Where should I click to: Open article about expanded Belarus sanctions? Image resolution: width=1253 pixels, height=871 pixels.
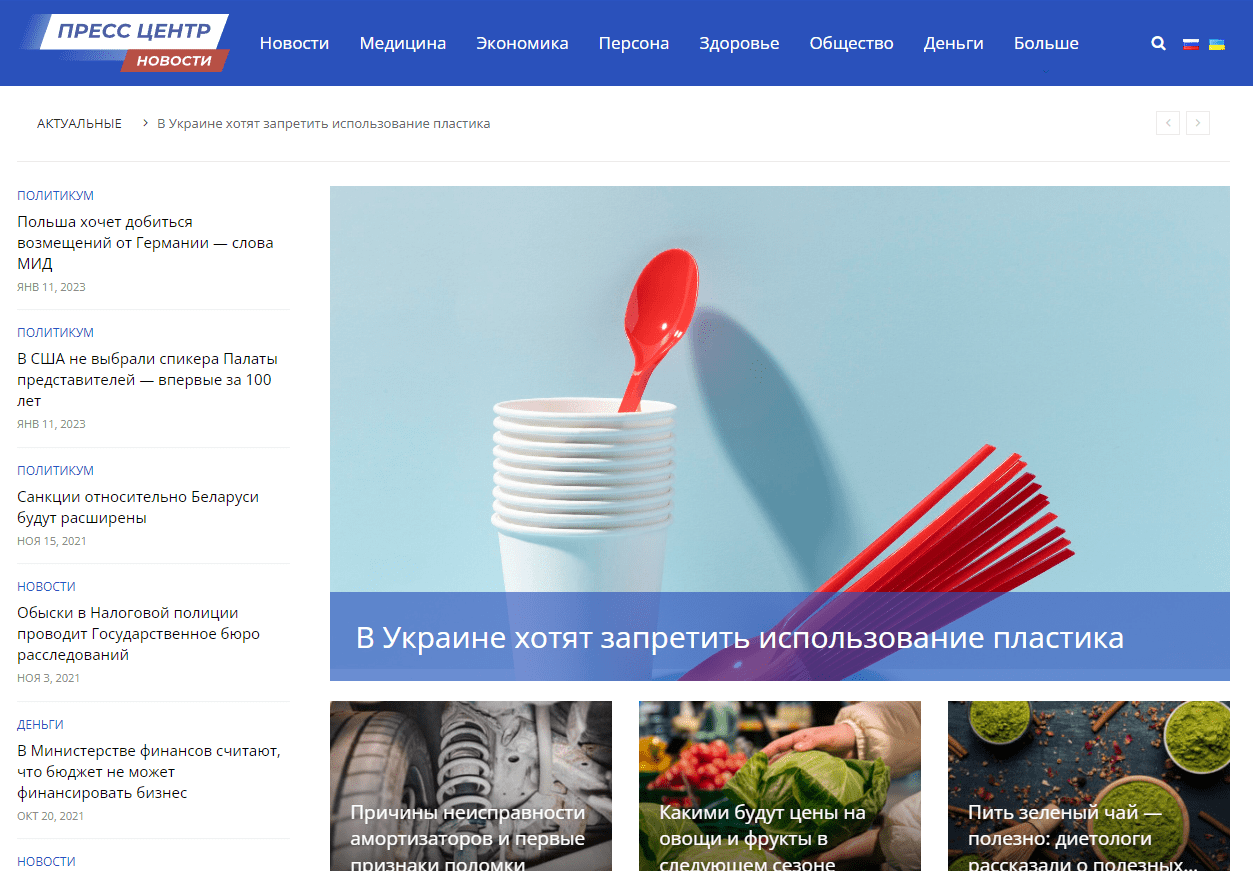coord(138,507)
